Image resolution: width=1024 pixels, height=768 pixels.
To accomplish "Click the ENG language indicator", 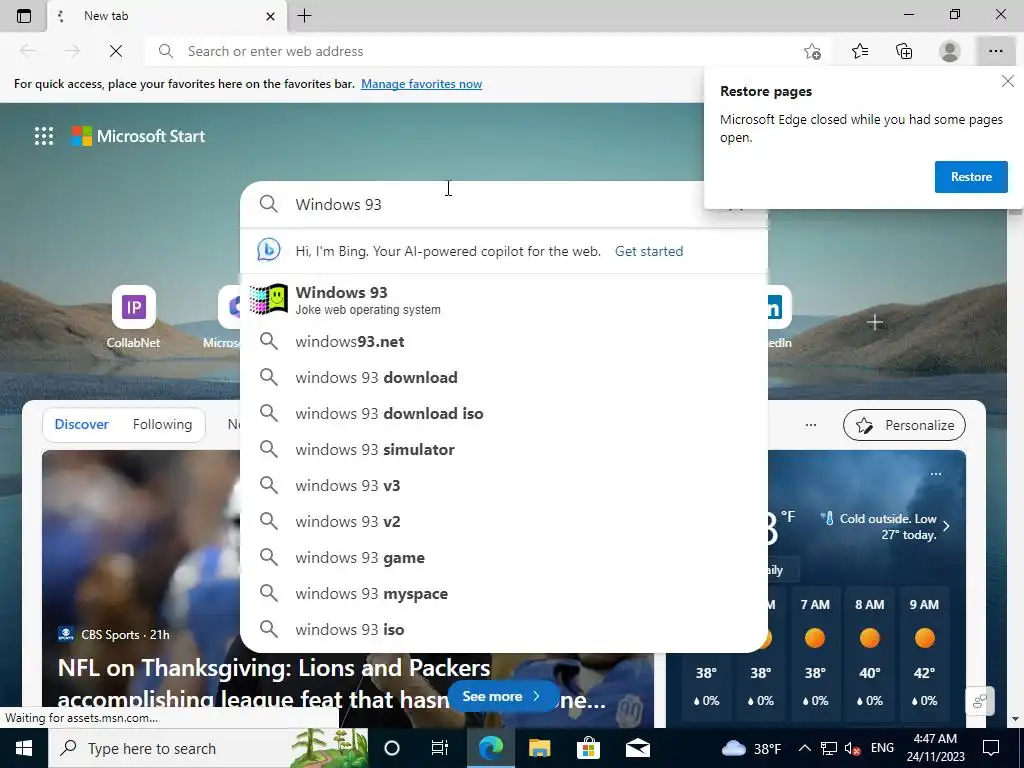I will [882, 748].
